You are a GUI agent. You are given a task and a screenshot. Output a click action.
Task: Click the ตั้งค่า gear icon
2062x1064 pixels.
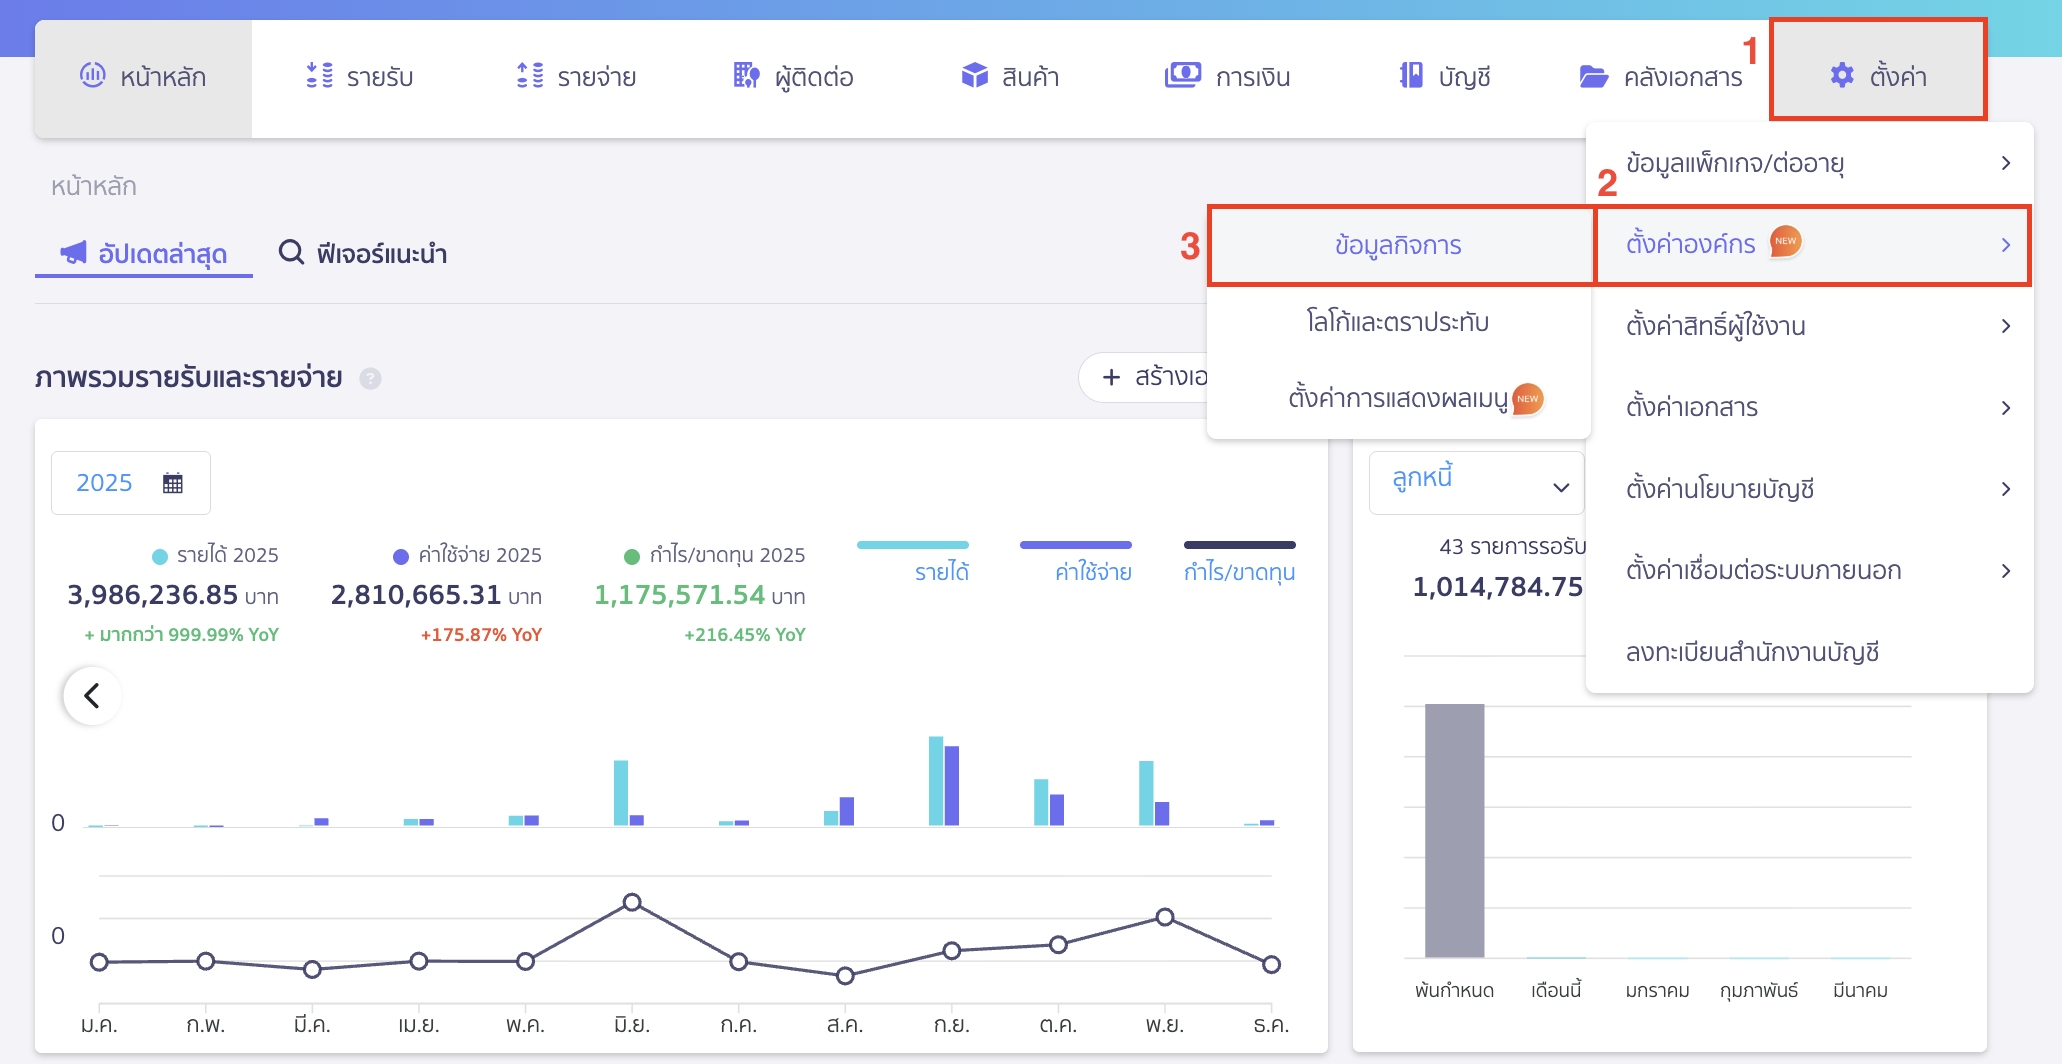click(1841, 75)
